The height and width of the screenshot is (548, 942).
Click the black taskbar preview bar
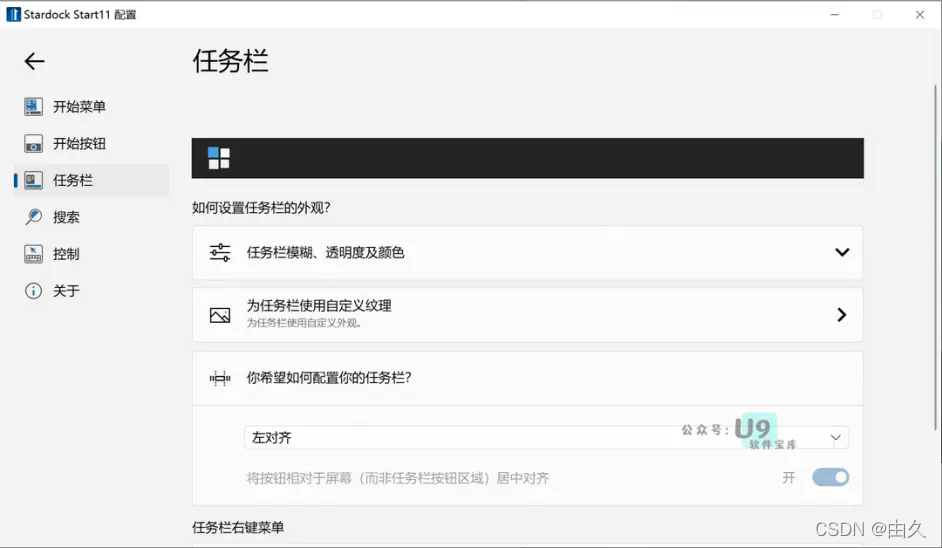pos(527,158)
